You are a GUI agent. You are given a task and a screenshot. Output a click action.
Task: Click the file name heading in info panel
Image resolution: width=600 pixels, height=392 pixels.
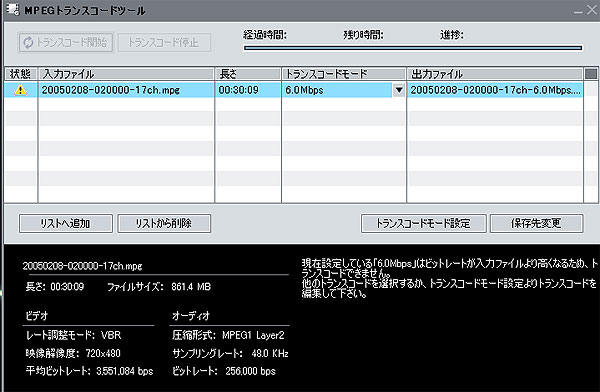click(x=82, y=266)
